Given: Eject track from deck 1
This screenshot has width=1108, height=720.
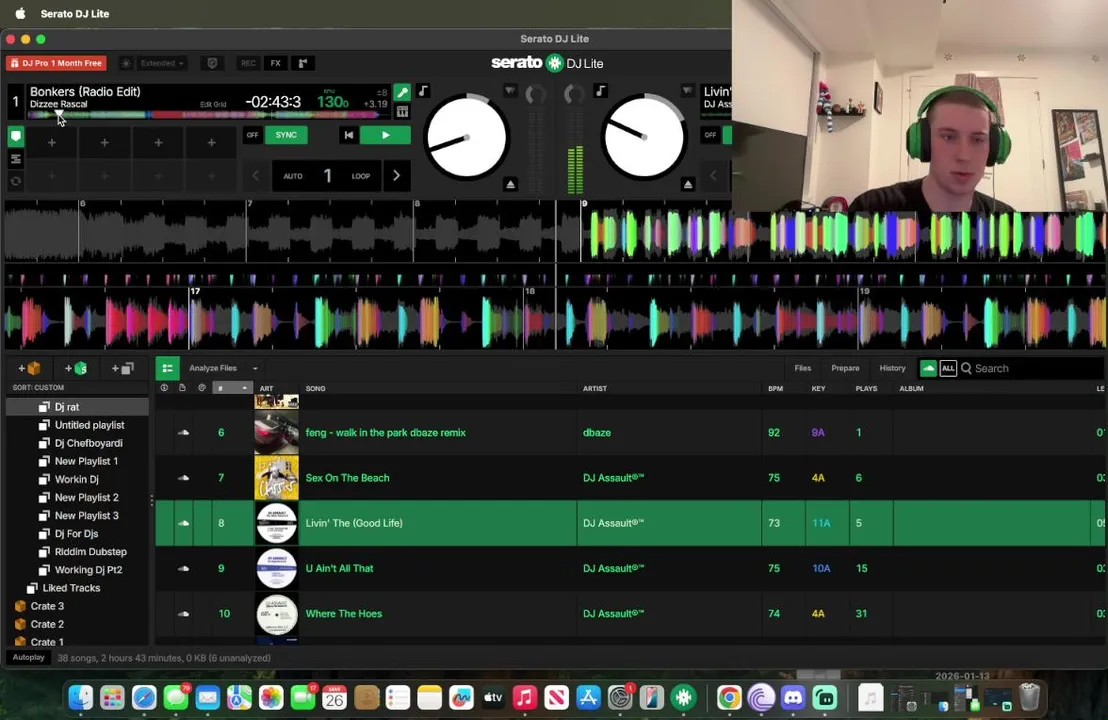Looking at the screenshot, I should pos(510,184).
